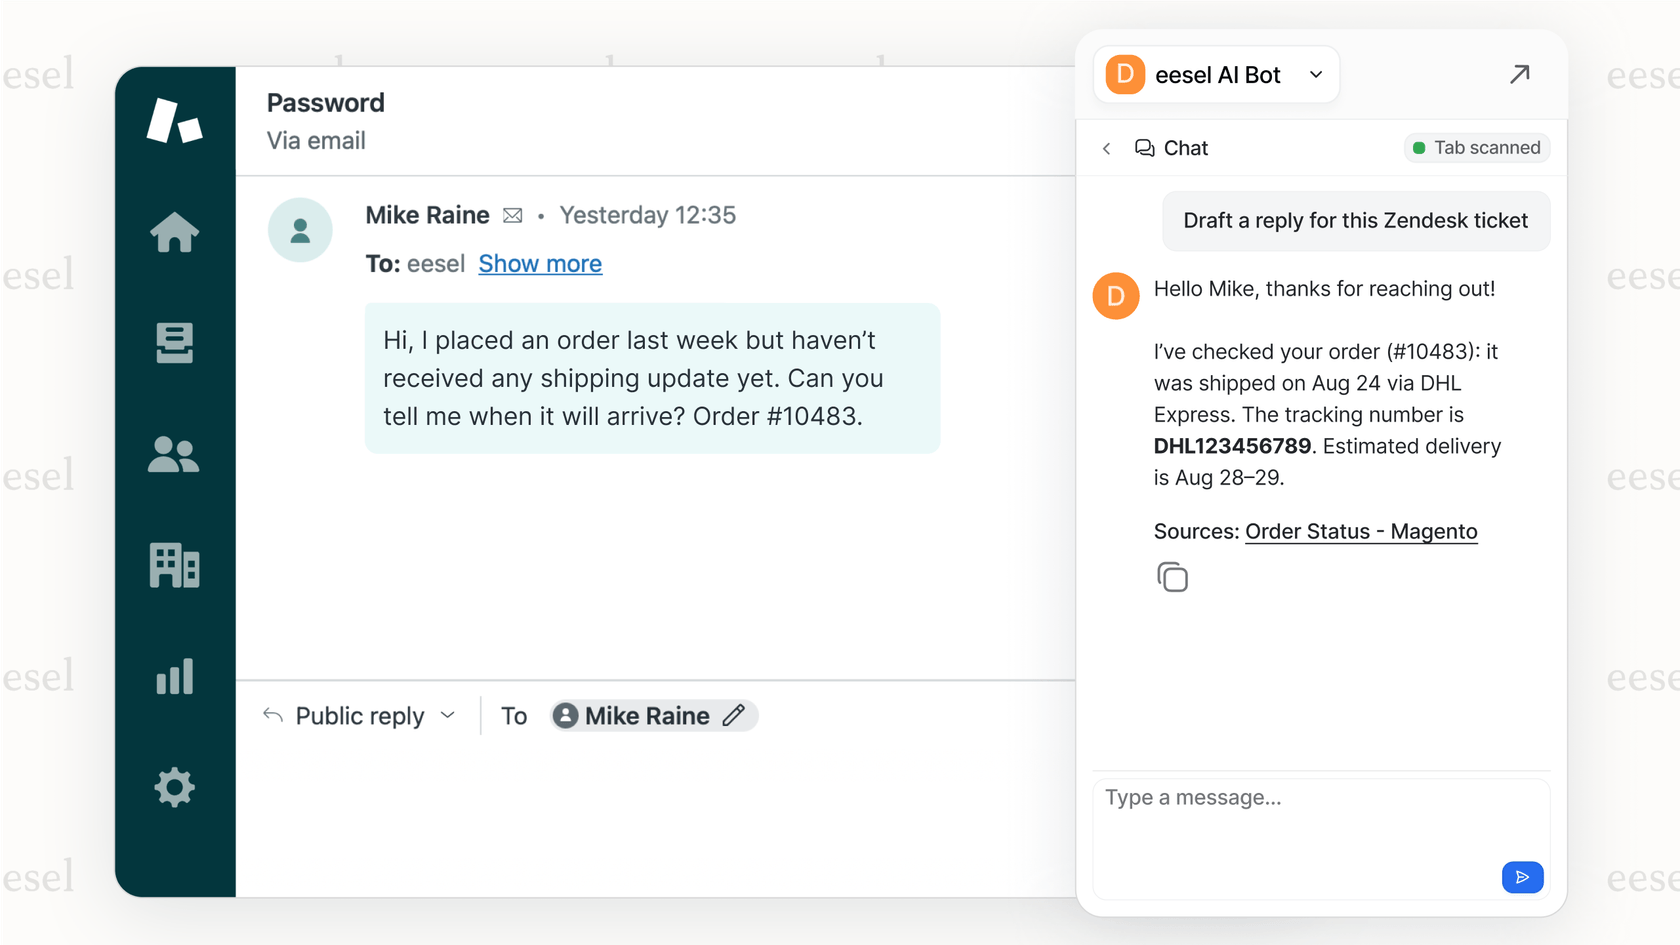Copy the AI drafted reply
The height and width of the screenshot is (945, 1680).
pyautogui.click(x=1173, y=577)
